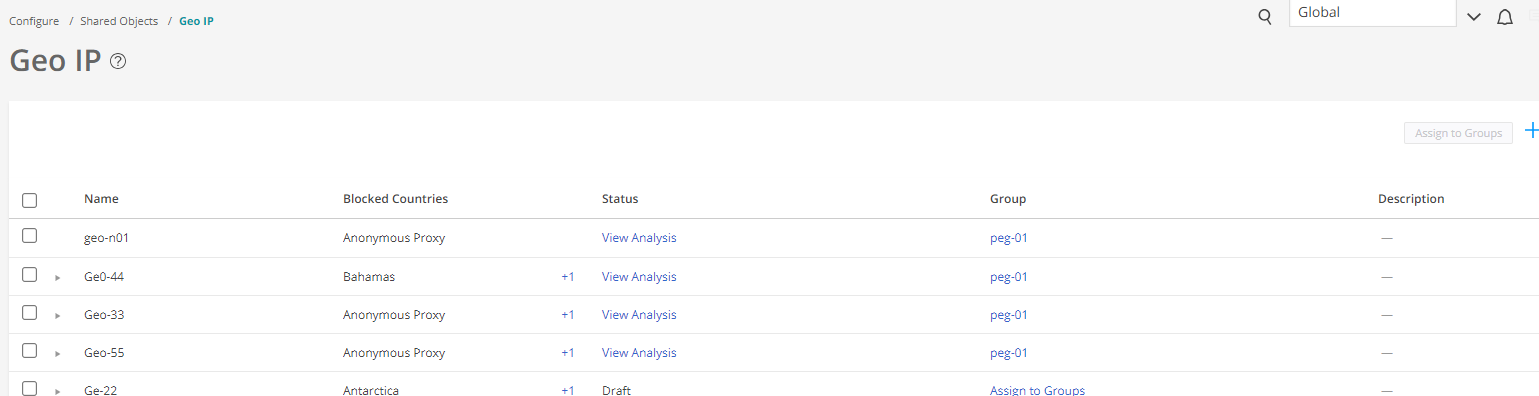
Task: Click Anonymous Proxy in Geo-33 row
Action: click(x=394, y=314)
